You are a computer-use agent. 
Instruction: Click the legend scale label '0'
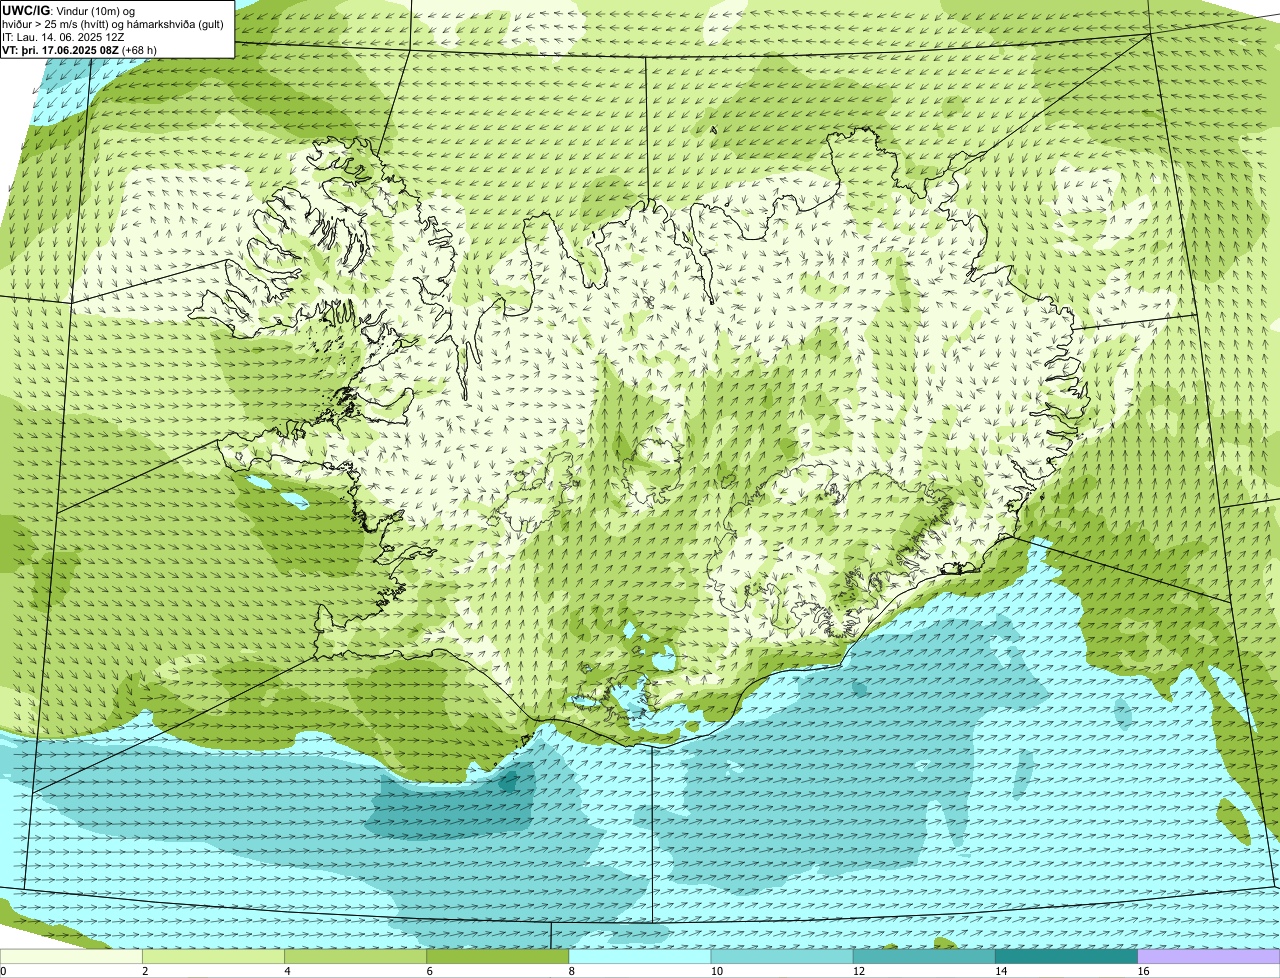coord(4,971)
